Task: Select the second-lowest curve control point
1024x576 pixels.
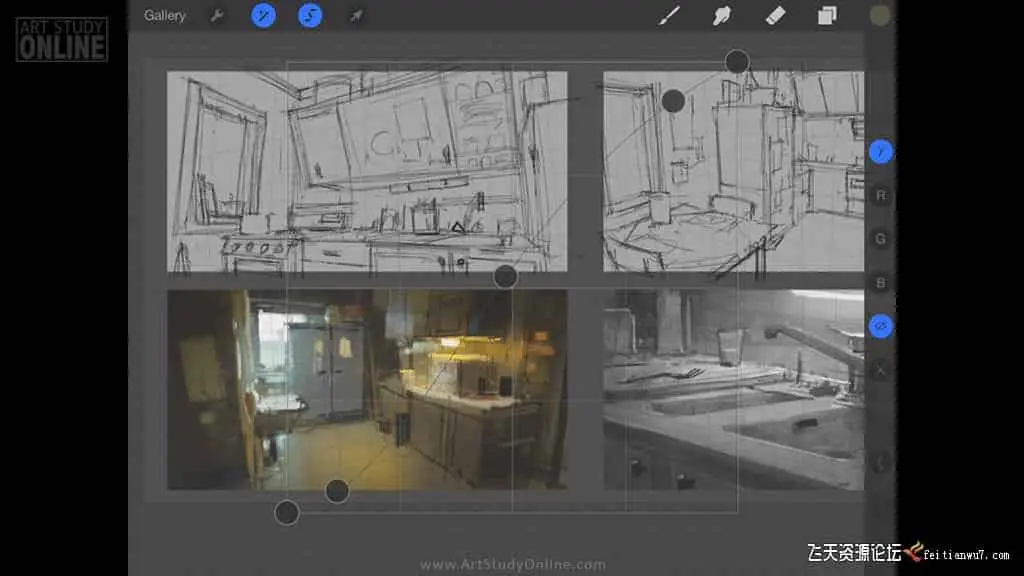Action: click(x=337, y=491)
